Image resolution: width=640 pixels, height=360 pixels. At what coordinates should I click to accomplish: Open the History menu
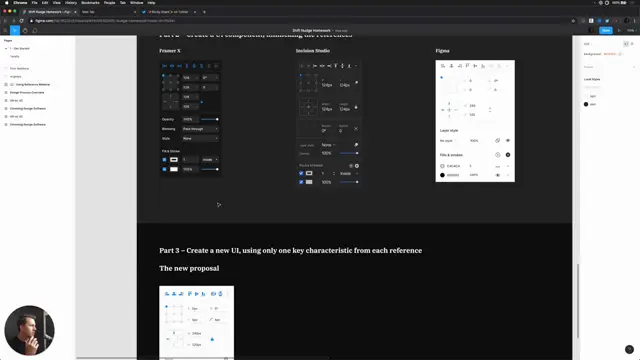(x=71, y=2)
